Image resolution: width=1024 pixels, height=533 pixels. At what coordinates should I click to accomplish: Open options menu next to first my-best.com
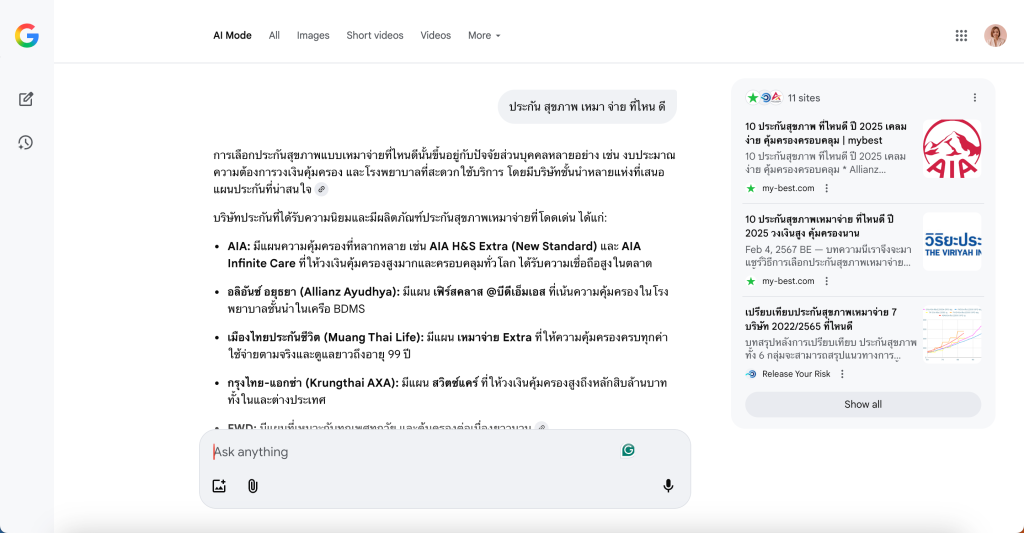pos(827,188)
